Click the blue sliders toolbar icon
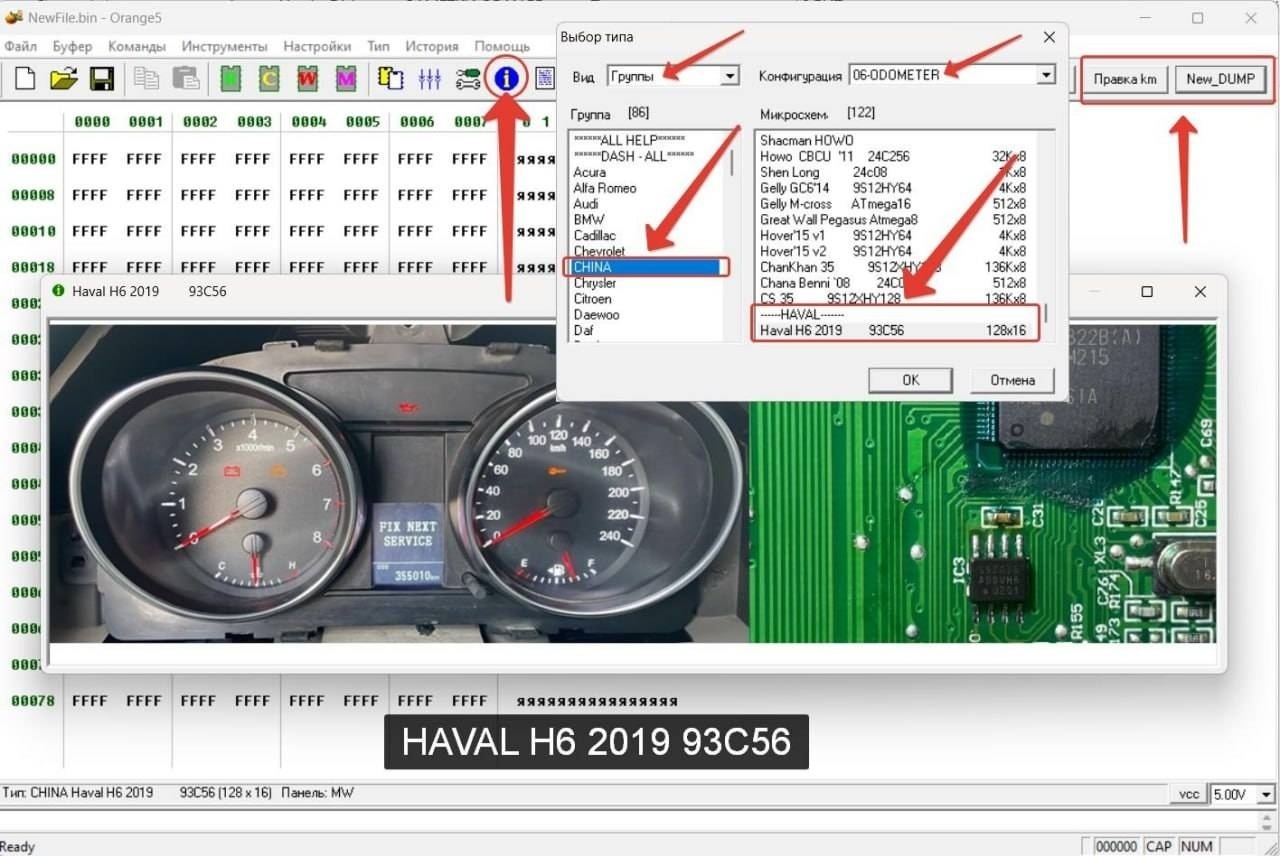 tap(429, 79)
